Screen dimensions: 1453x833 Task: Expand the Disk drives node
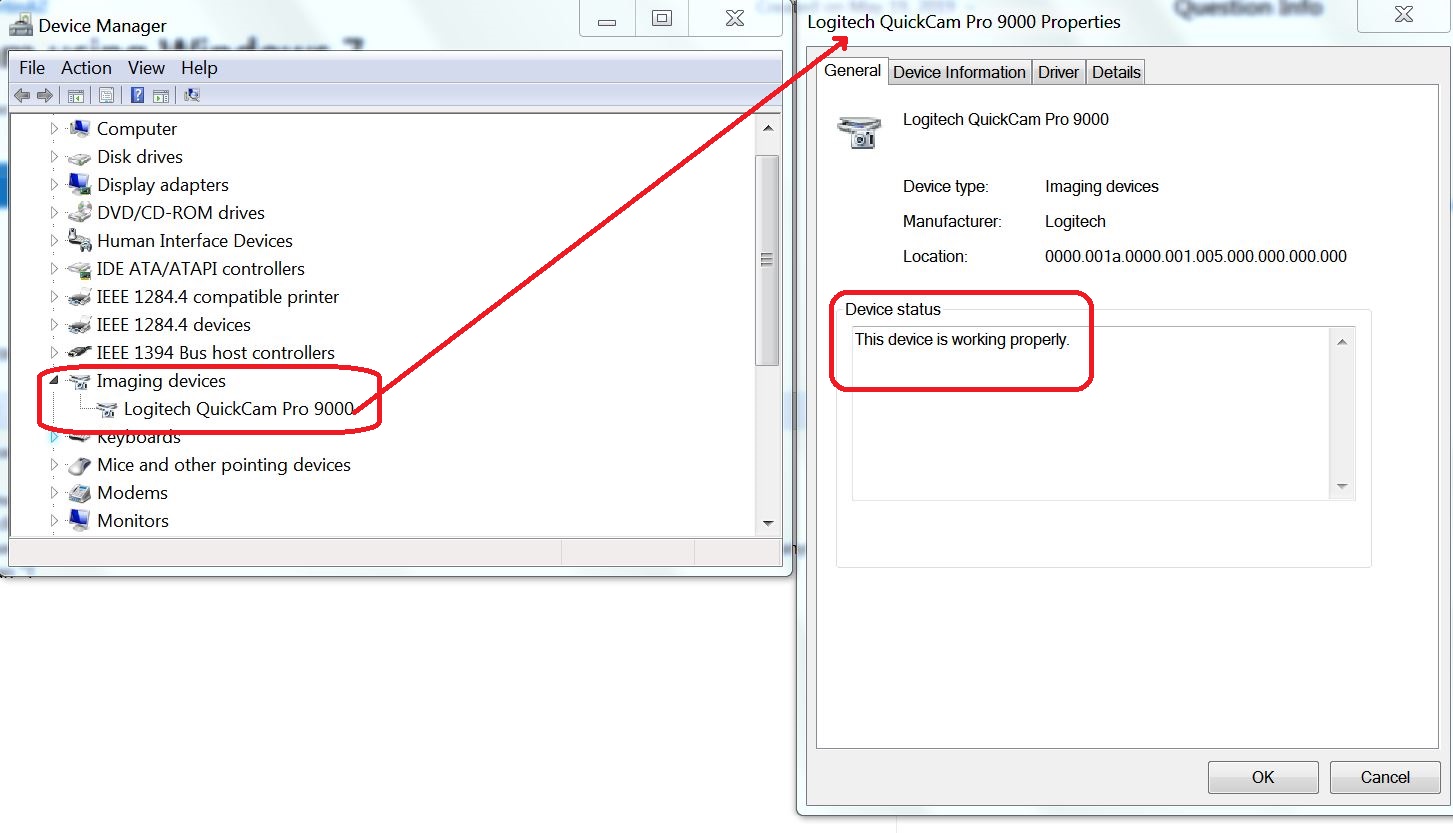coord(55,157)
